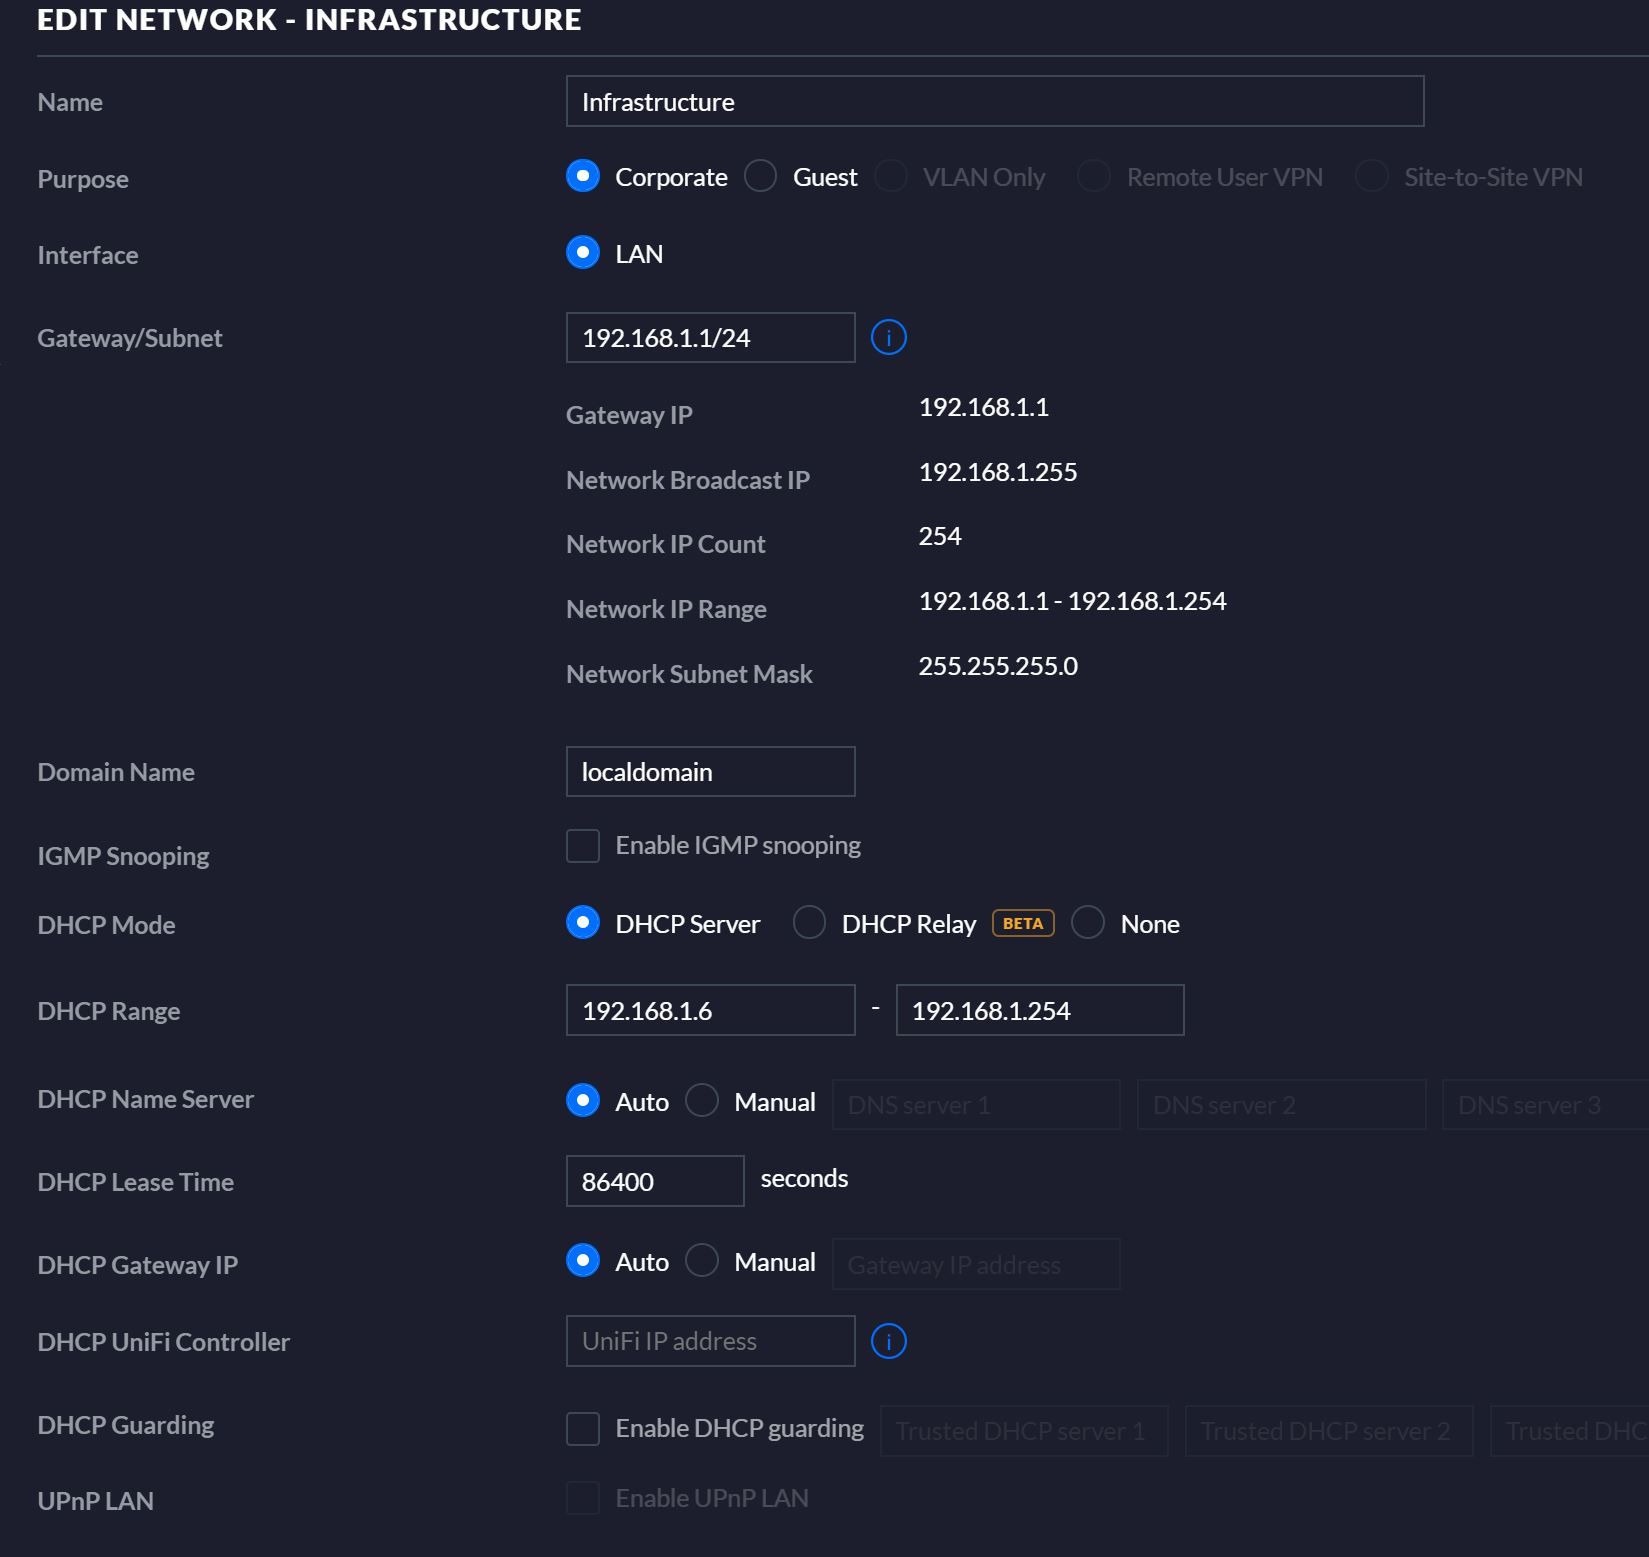Set DHCP Gateway IP to Auto

point(583,1261)
